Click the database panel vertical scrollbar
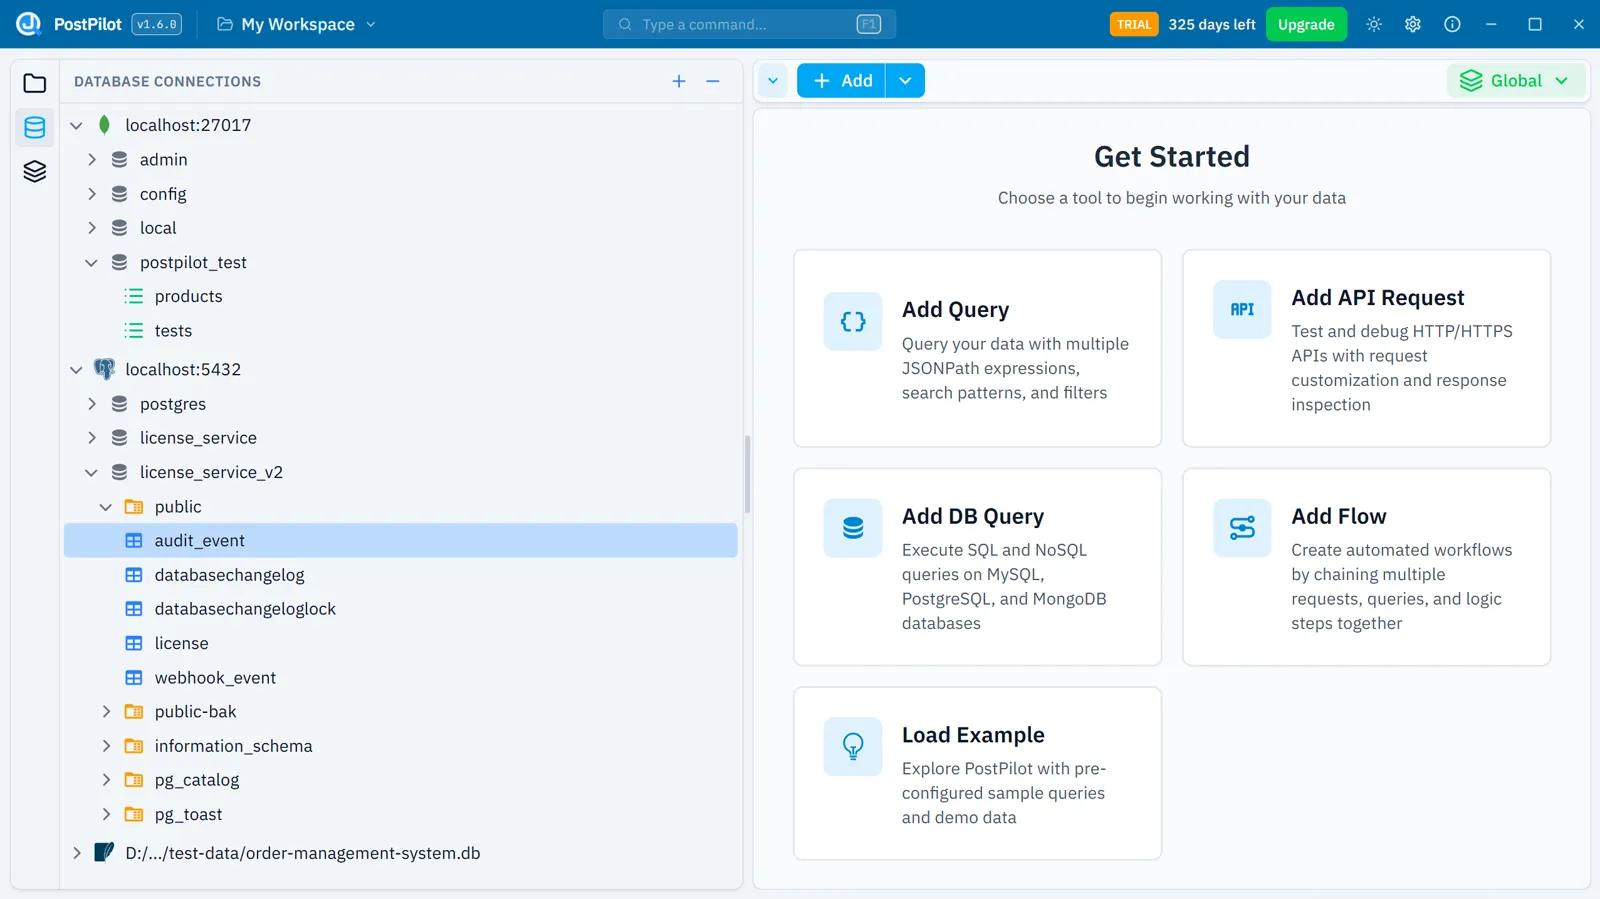This screenshot has width=1600, height=899. coord(747,474)
